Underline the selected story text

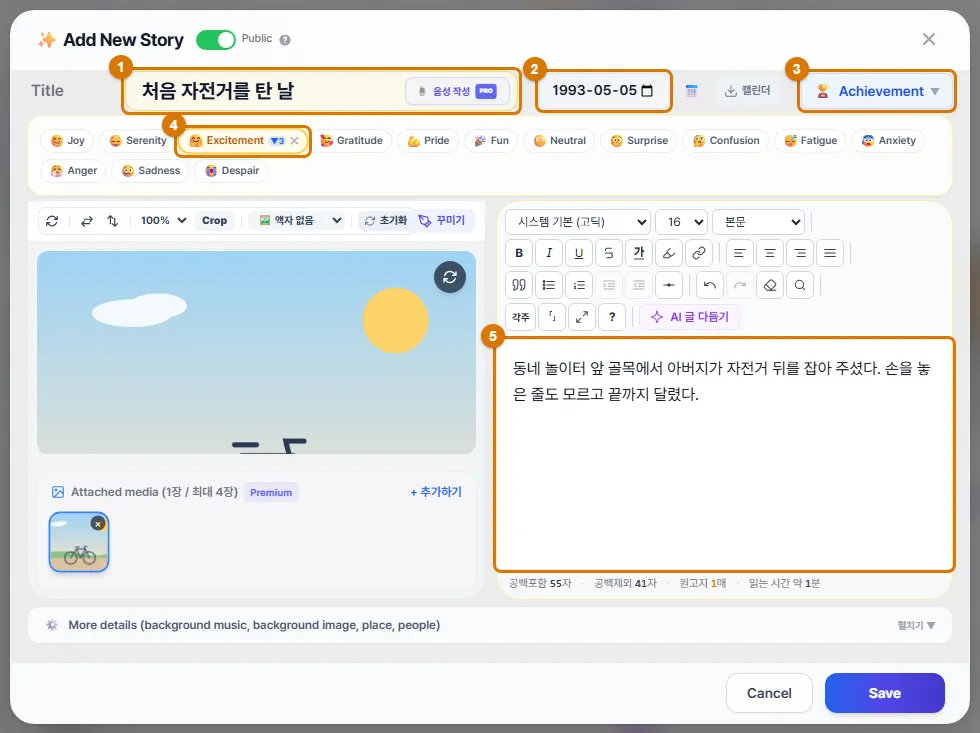point(579,253)
